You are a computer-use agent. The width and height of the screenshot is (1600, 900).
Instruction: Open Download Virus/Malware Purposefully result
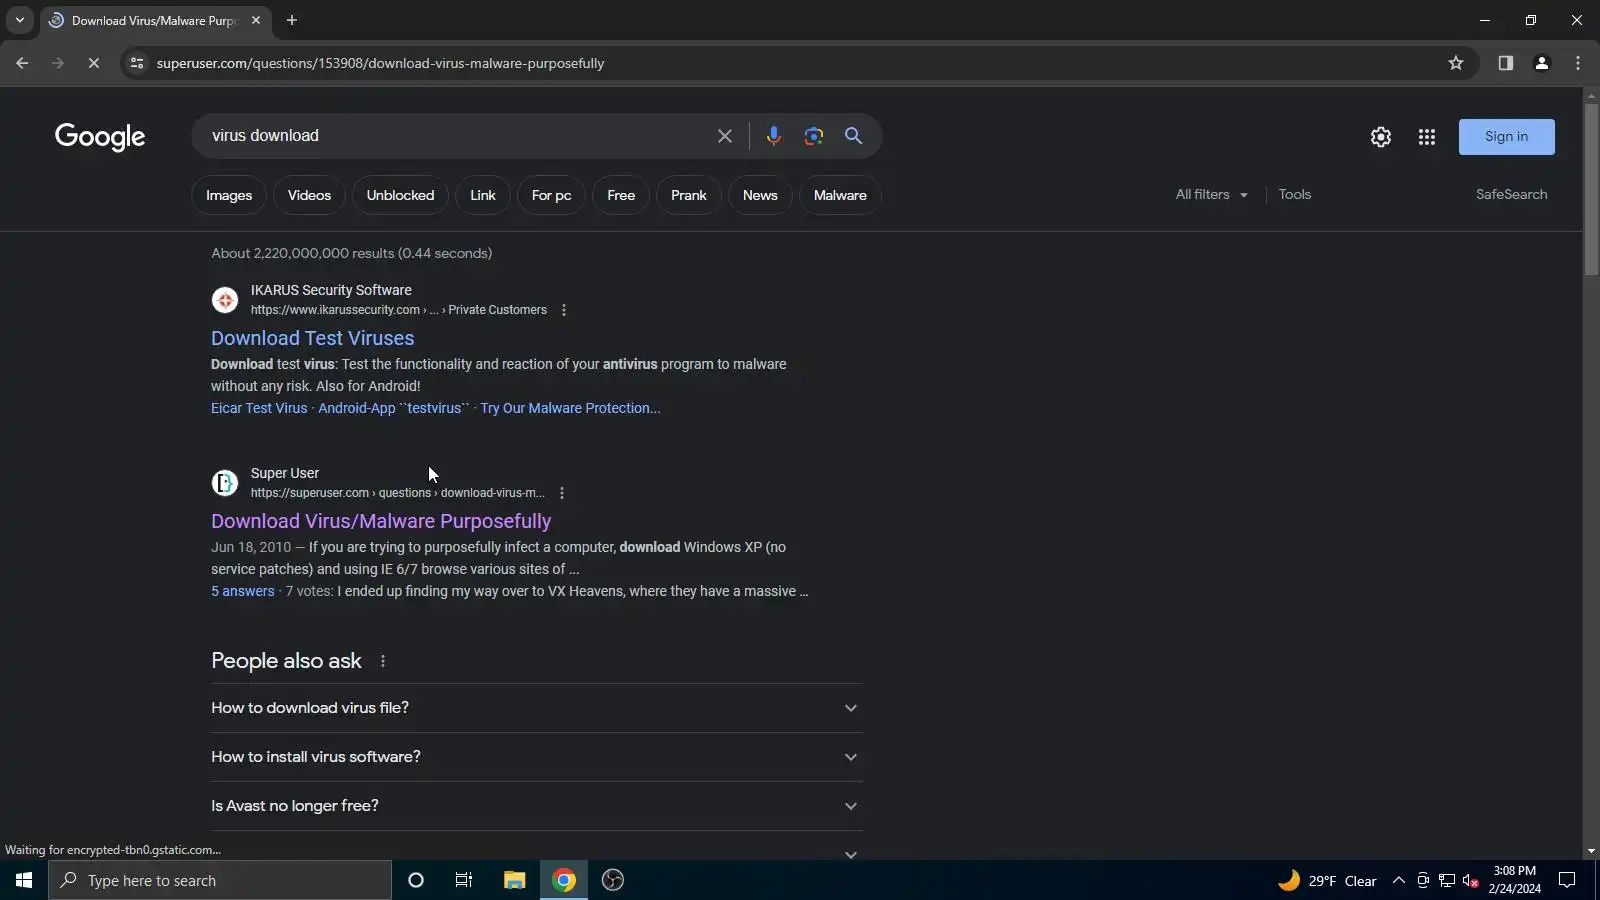pyautogui.click(x=381, y=521)
